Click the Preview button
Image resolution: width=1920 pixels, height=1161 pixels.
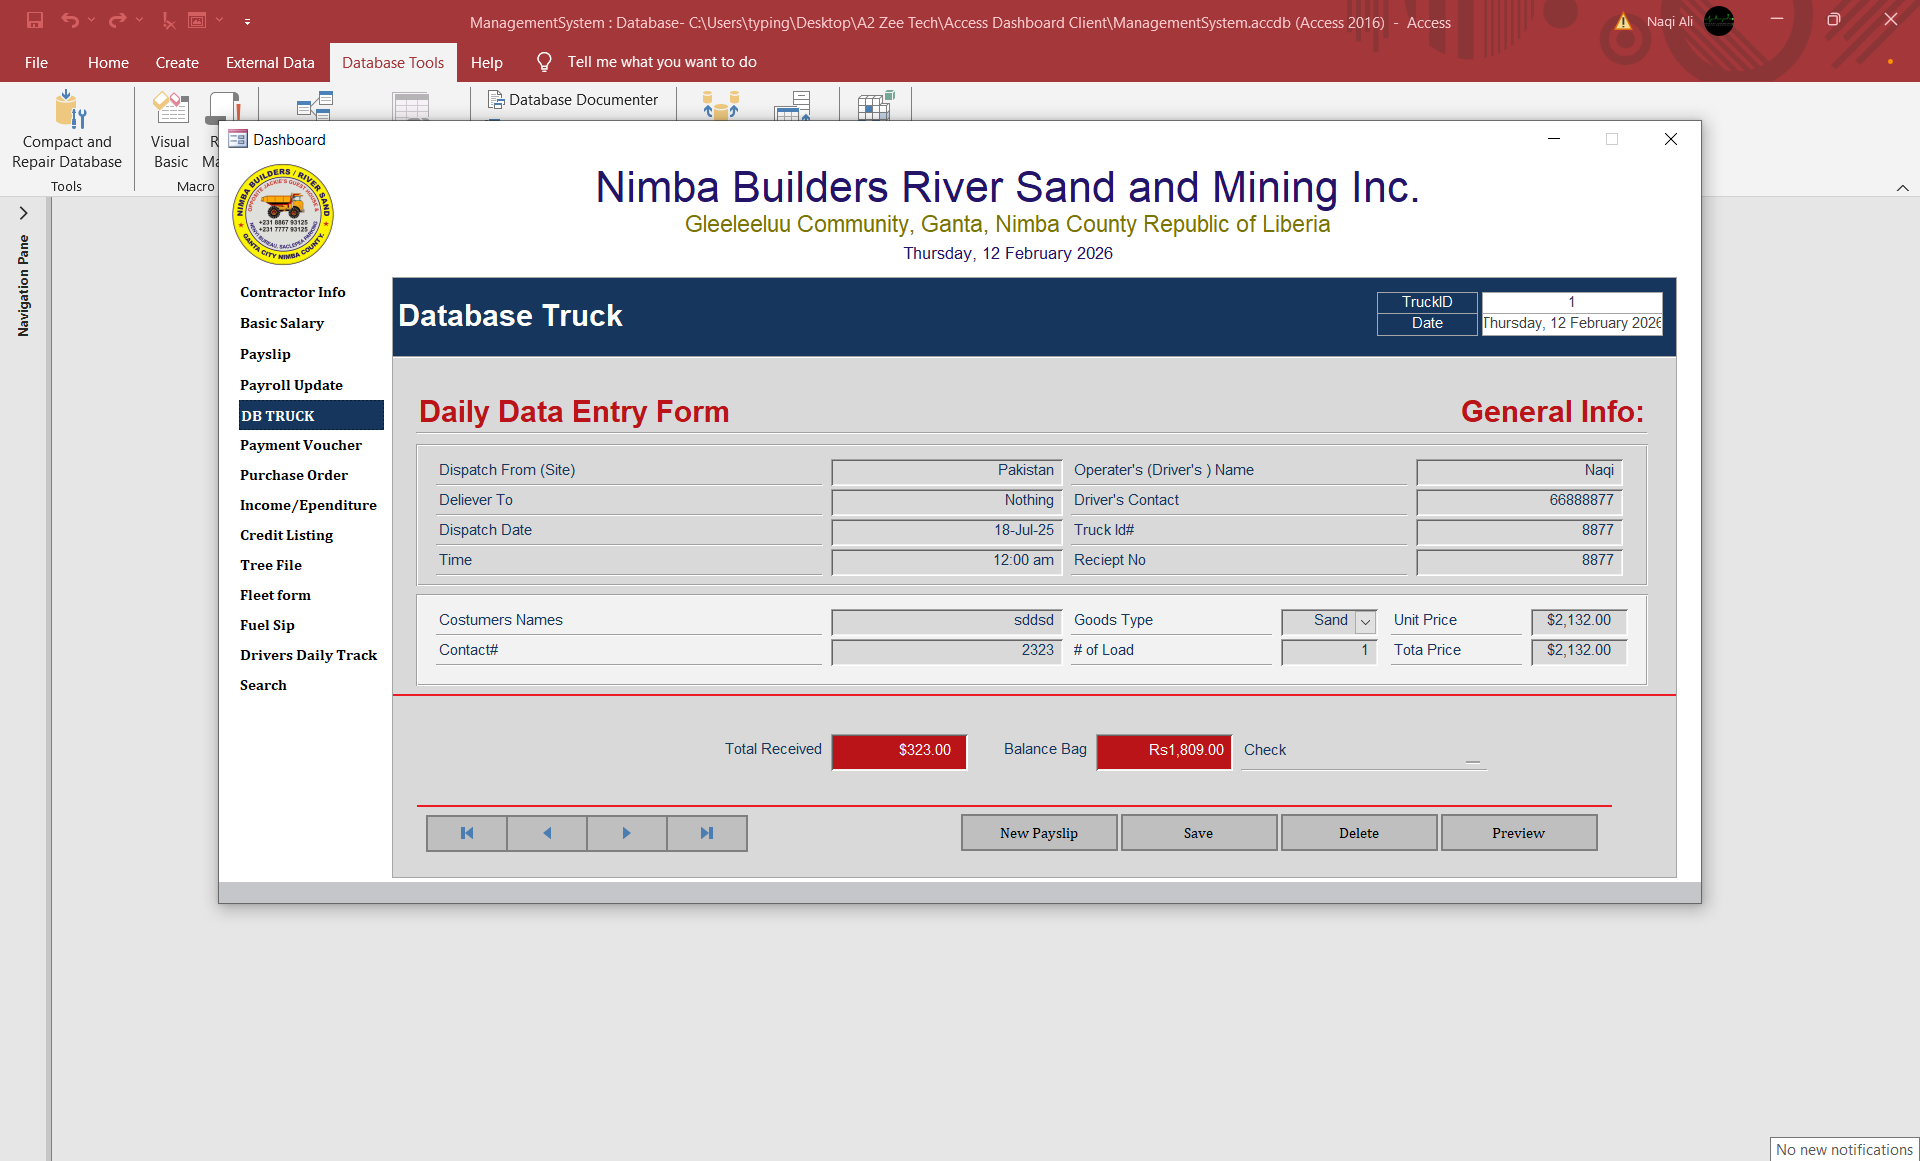(x=1519, y=833)
